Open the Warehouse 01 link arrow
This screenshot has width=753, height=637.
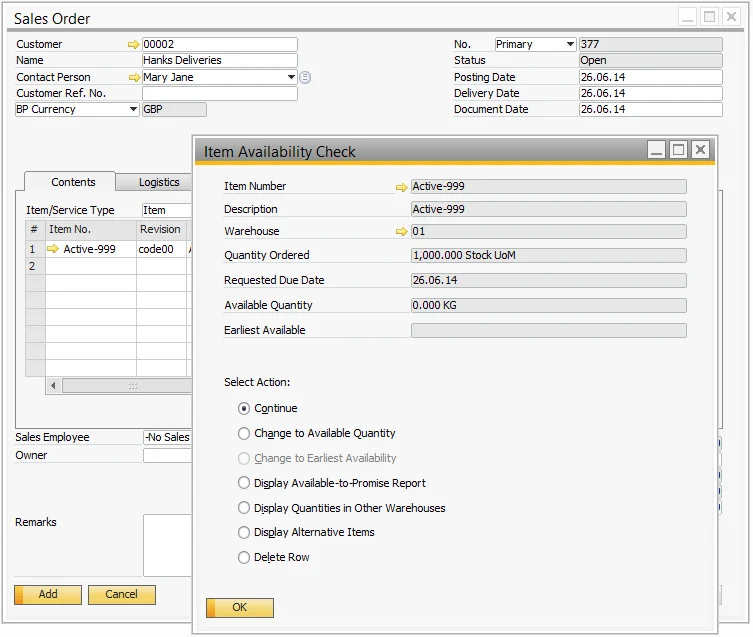pyautogui.click(x=401, y=232)
